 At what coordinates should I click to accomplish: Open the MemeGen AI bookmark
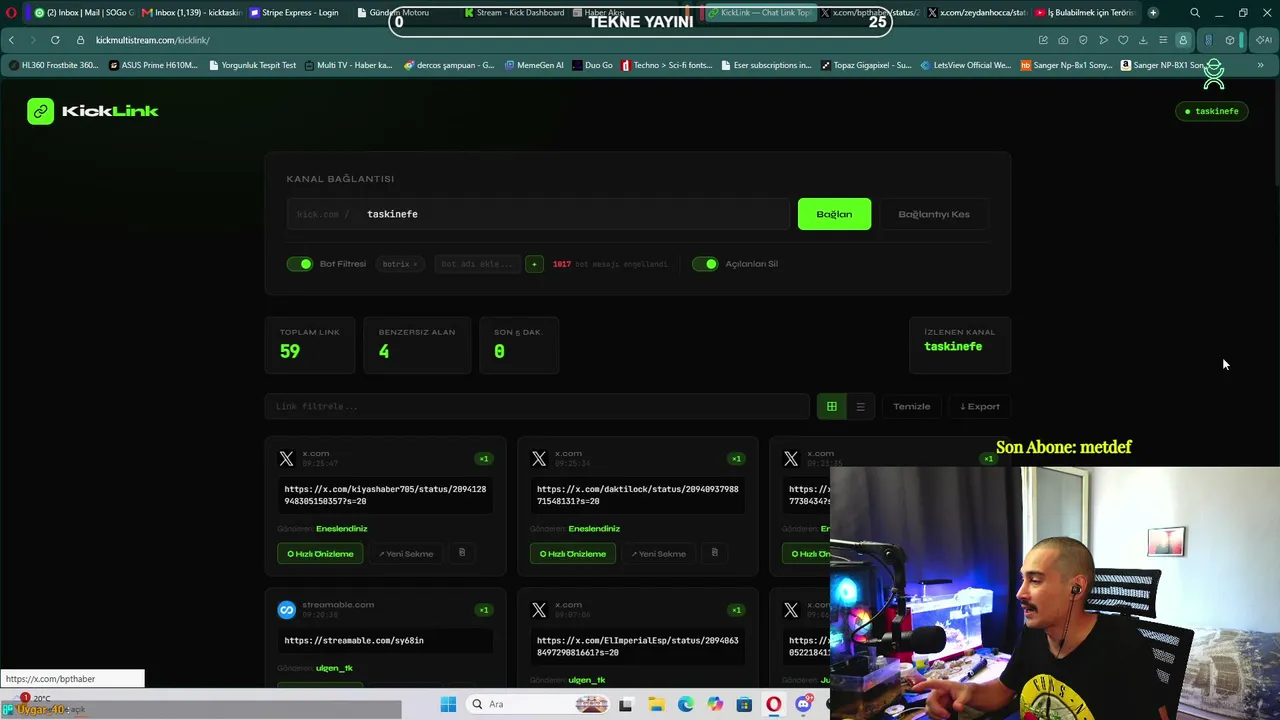[534, 65]
